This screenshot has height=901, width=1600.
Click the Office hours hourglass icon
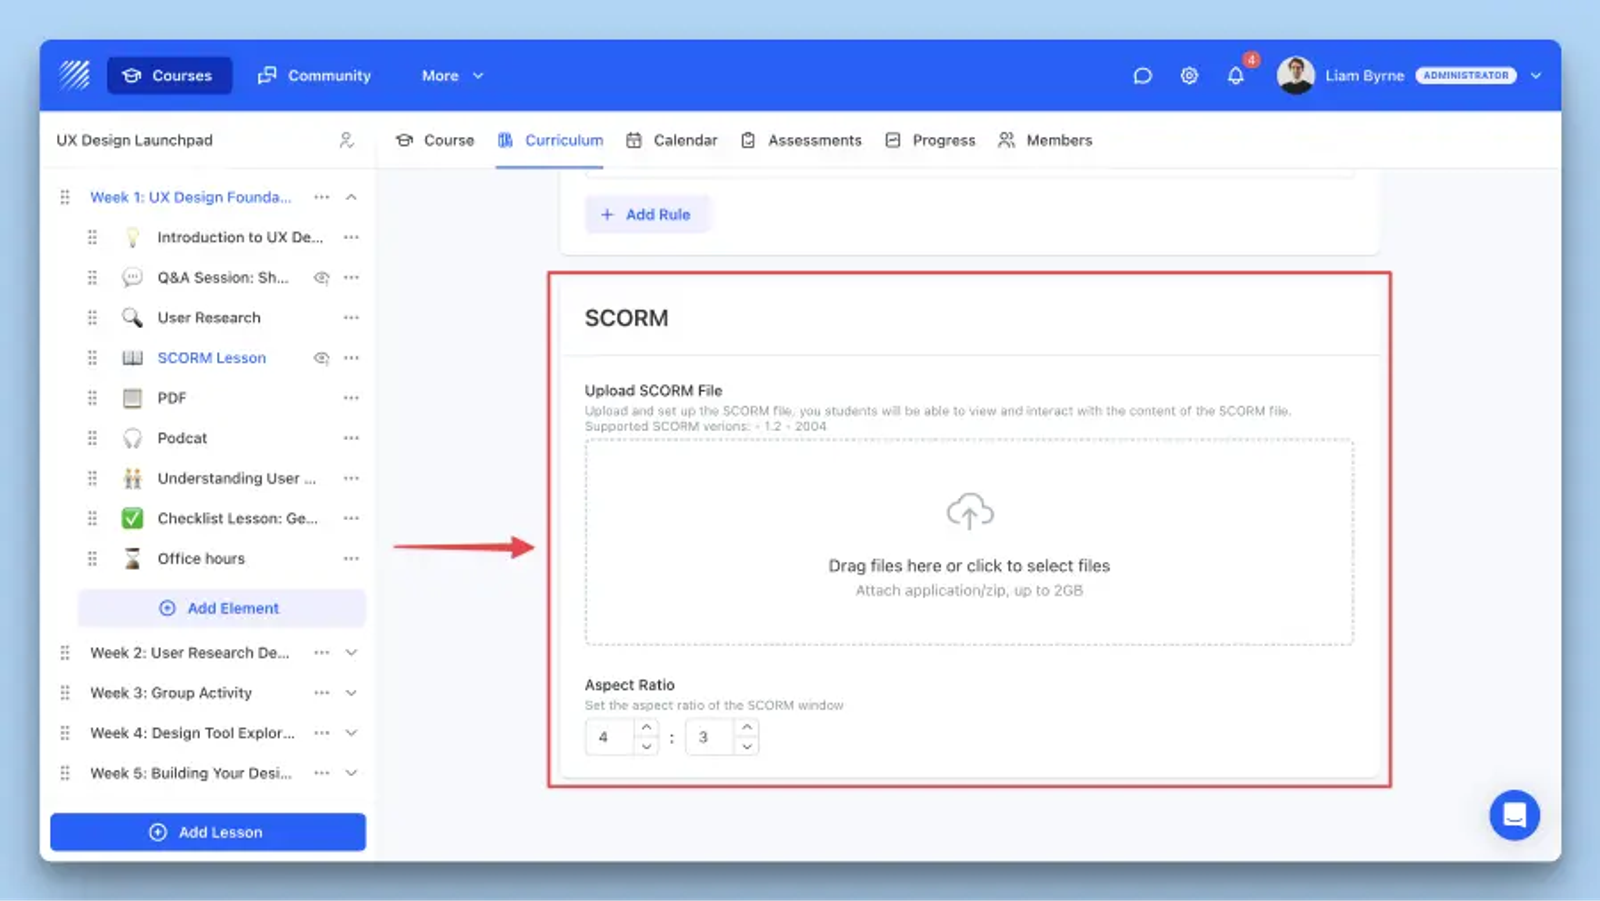point(132,558)
